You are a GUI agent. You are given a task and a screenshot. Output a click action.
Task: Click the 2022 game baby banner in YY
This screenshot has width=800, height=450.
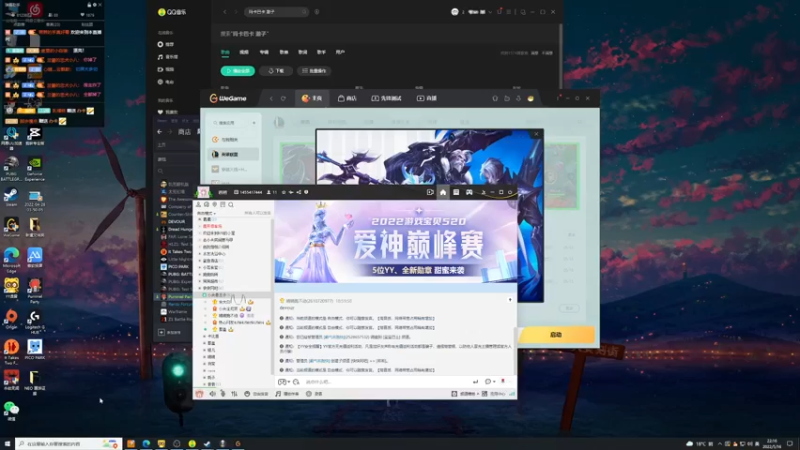click(x=396, y=241)
